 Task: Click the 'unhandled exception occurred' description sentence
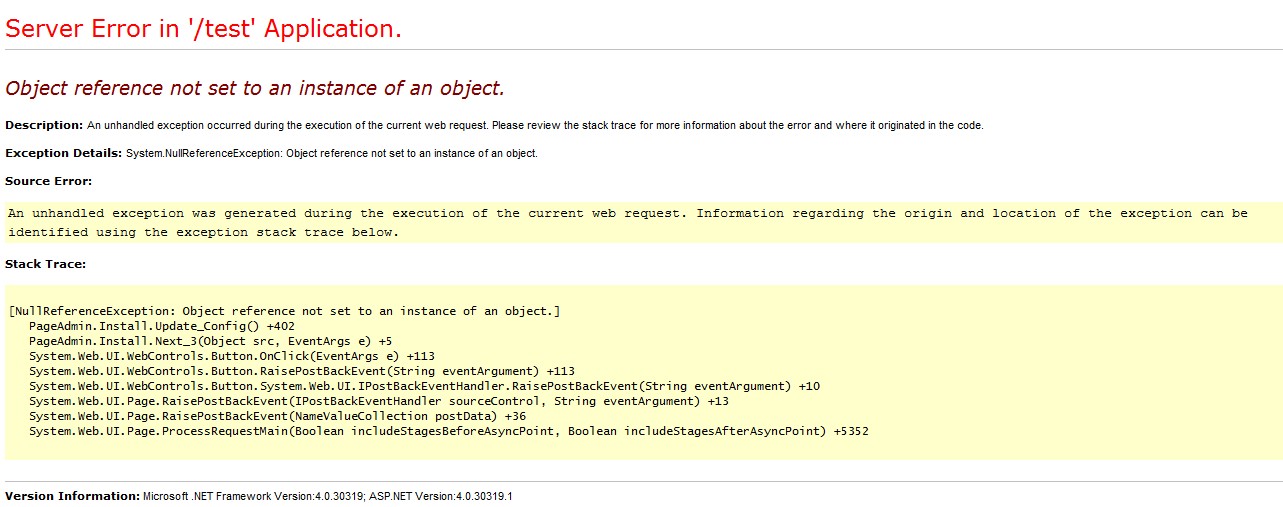coord(535,125)
